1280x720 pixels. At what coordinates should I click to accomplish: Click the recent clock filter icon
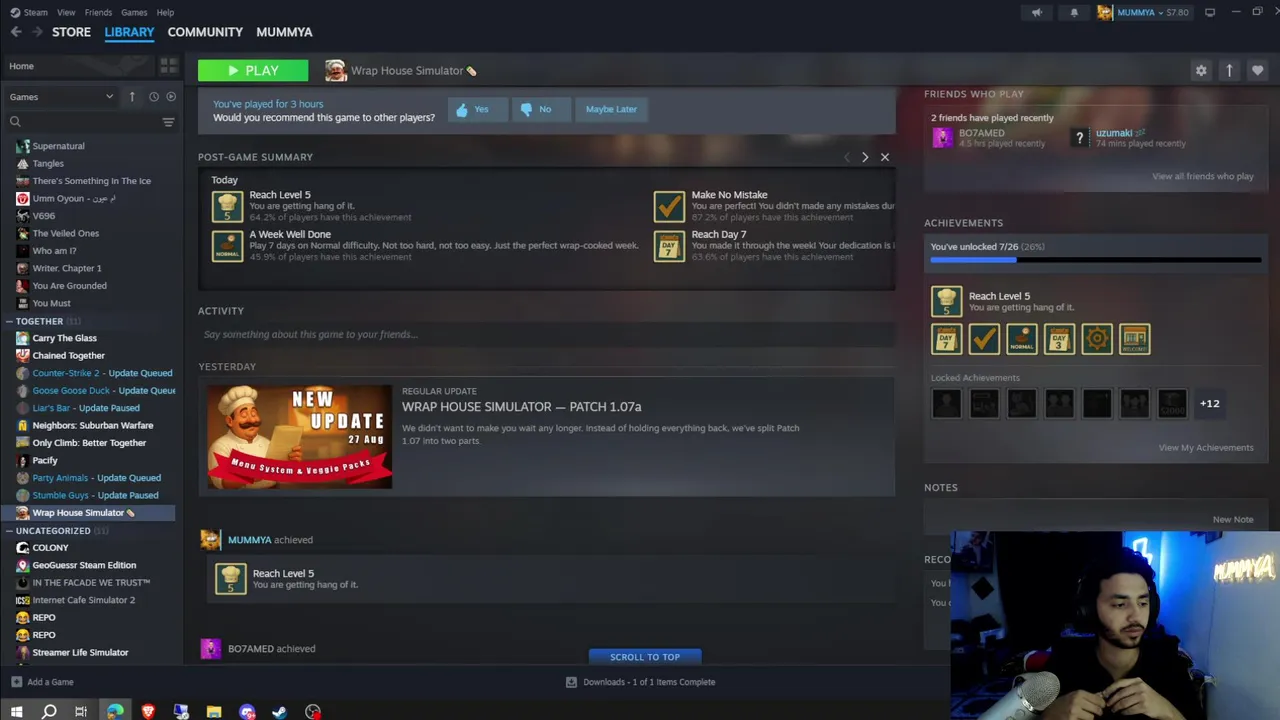pos(153,97)
